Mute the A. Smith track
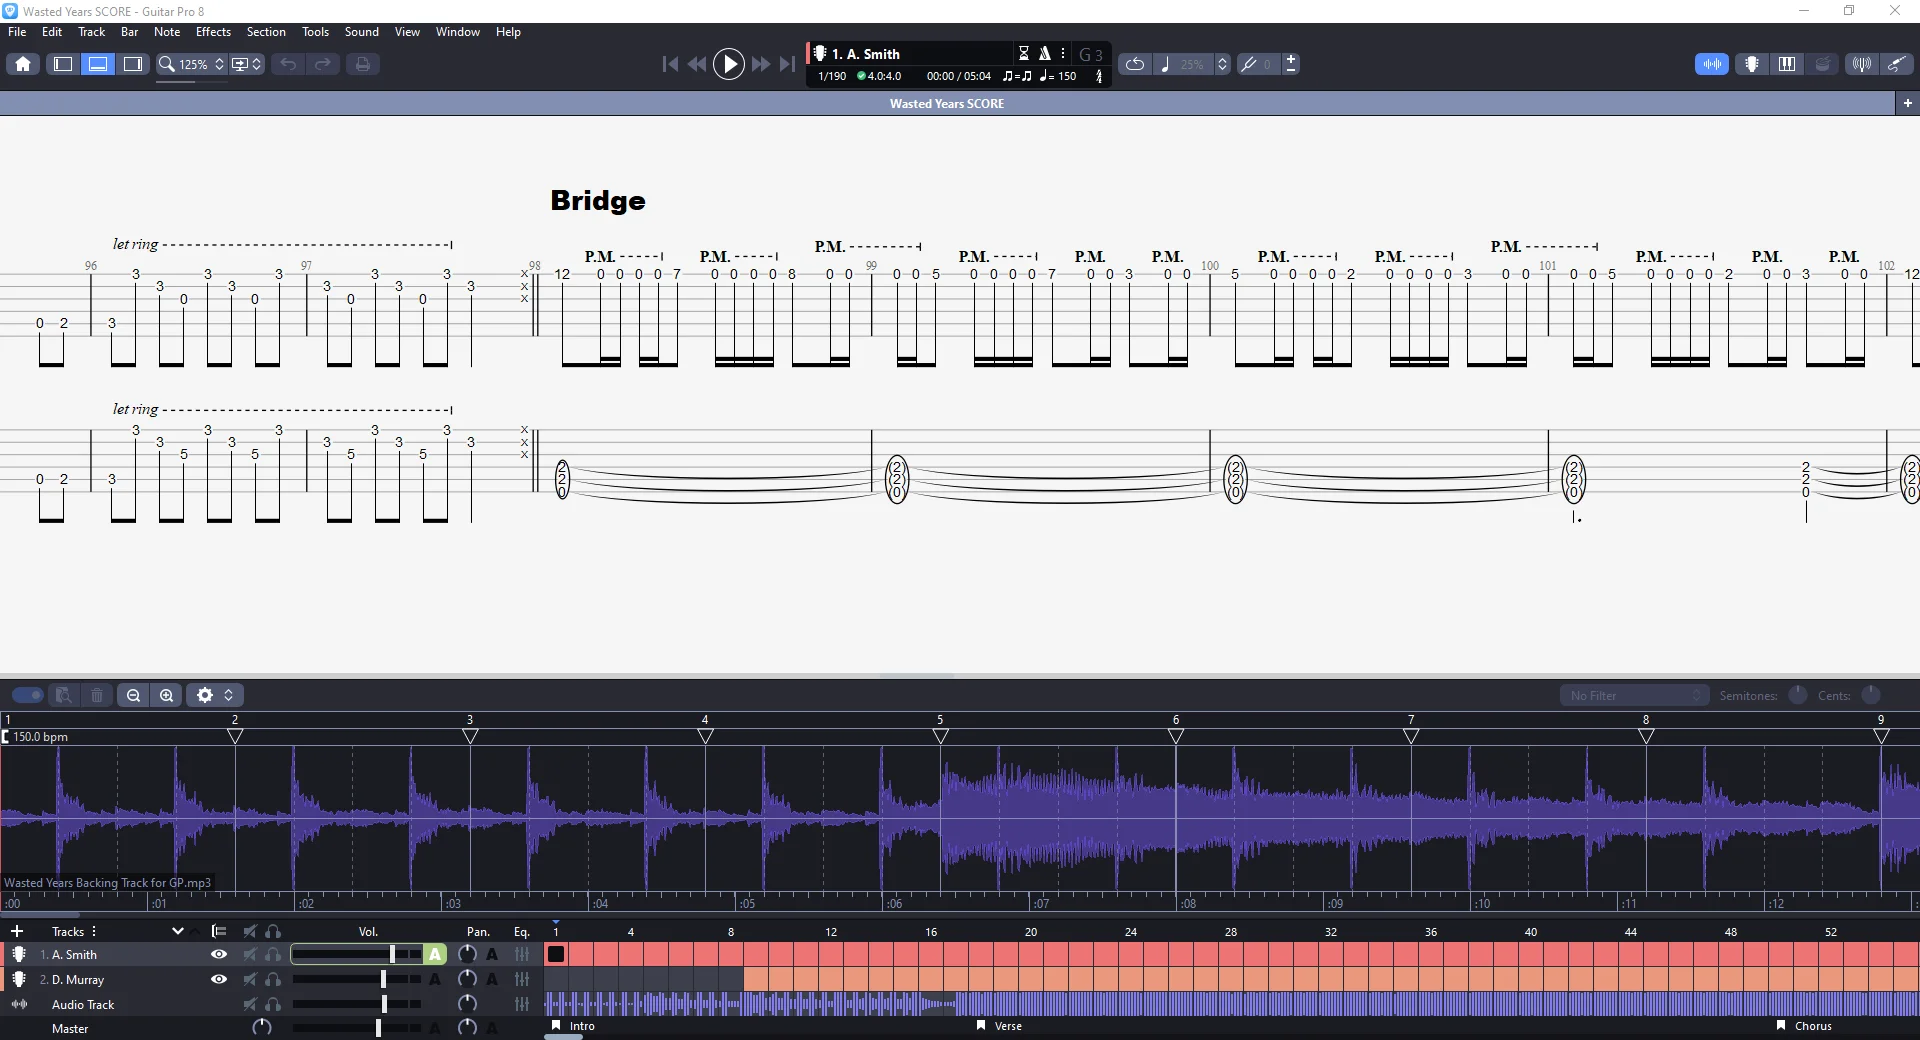 [x=250, y=955]
